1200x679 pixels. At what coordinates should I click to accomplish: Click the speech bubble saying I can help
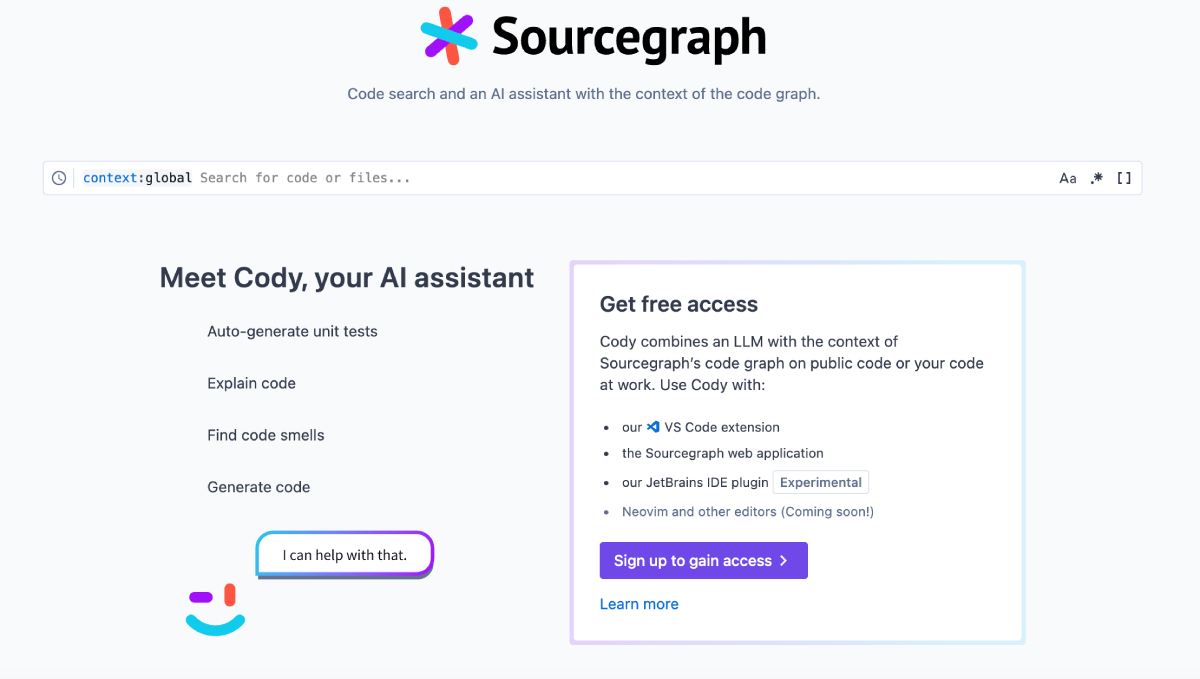click(344, 554)
